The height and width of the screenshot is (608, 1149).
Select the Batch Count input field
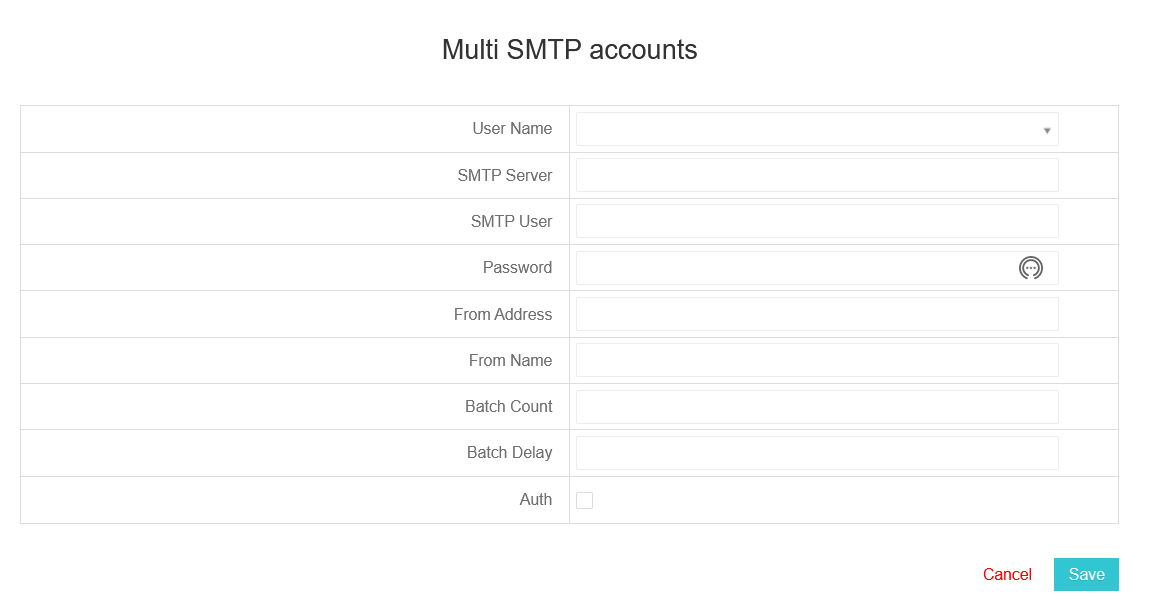click(817, 407)
